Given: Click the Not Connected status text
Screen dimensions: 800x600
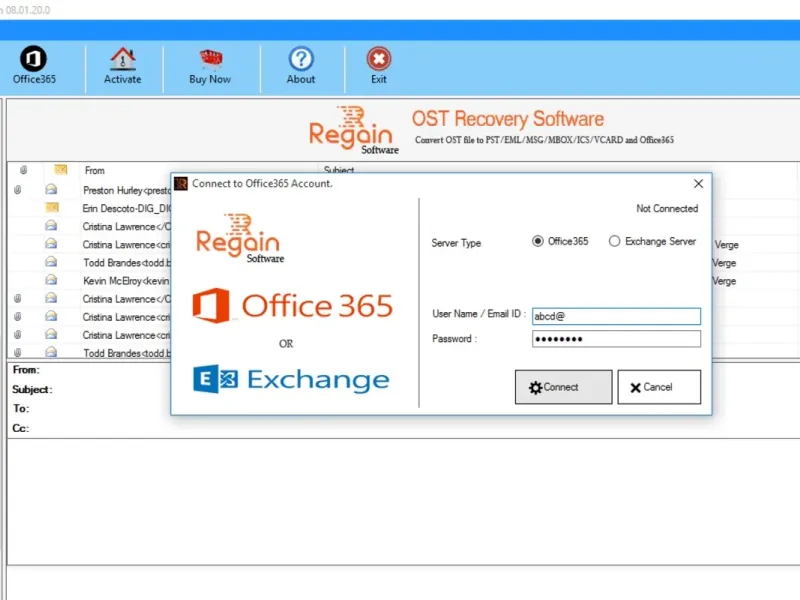Looking at the screenshot, I should coord(667,209).
